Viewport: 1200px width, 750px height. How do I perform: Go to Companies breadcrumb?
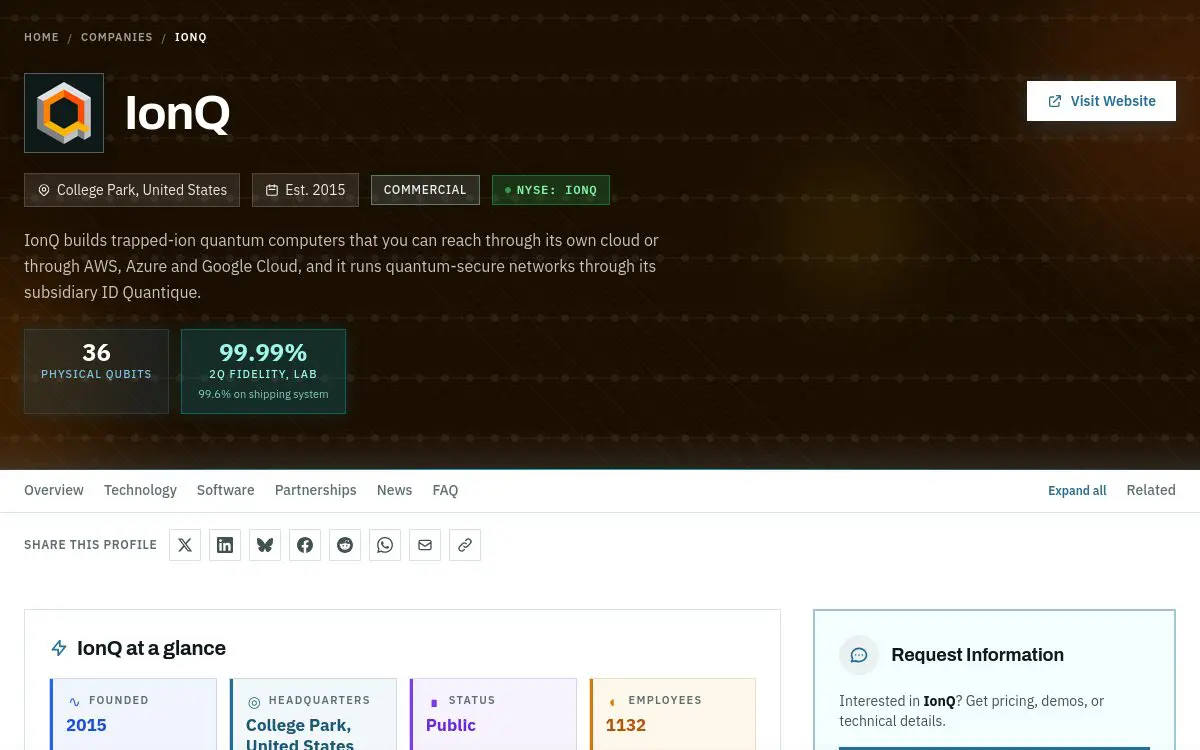point(117,37)
